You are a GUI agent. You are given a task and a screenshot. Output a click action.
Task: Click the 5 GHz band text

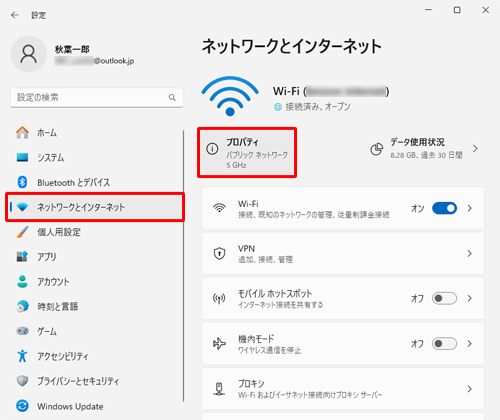[x=236, y=165]
